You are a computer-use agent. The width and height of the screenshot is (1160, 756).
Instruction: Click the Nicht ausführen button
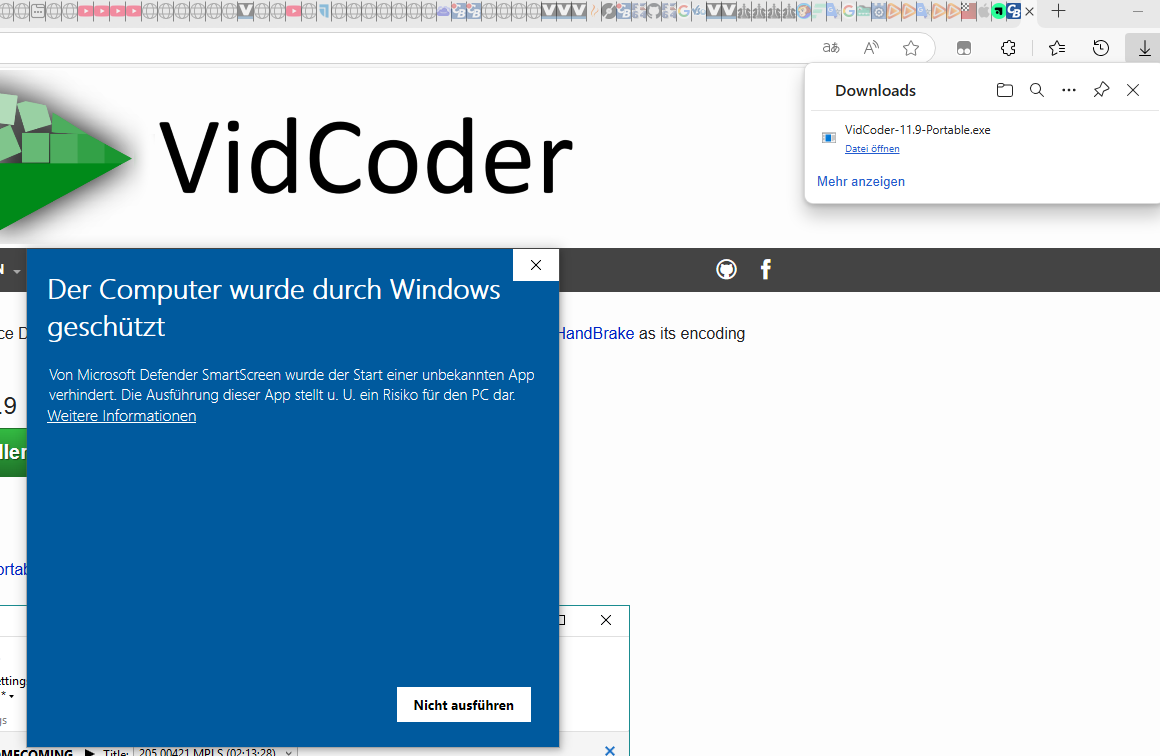click(464, 705)
